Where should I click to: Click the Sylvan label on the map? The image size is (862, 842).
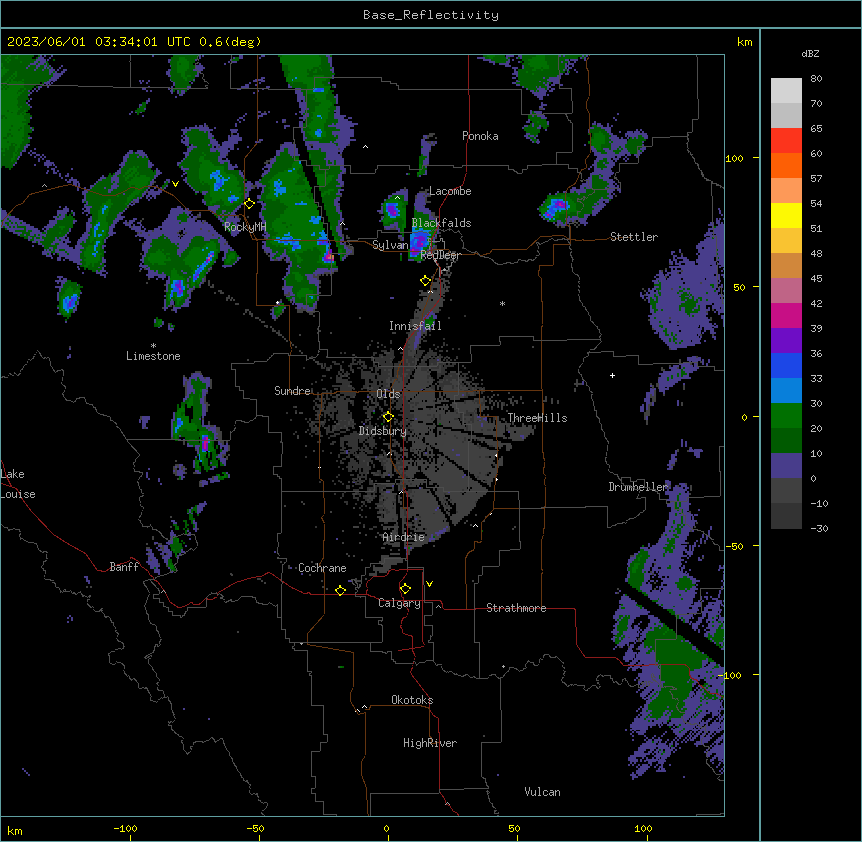pos(390,245)
